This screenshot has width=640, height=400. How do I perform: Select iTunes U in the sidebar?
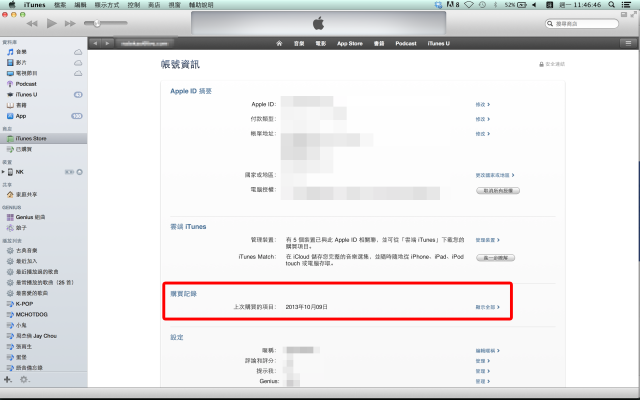click(x=26, y=94)
